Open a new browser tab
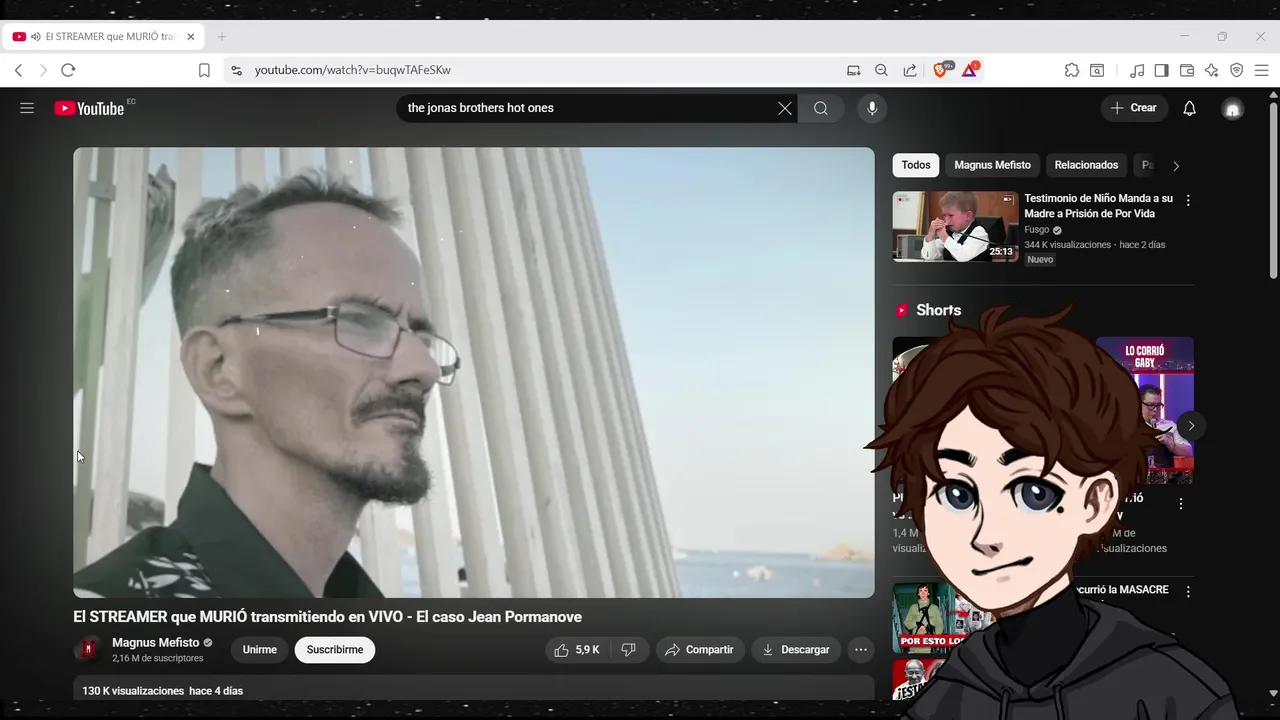This screenshot has height=720, width=1280. (x=222, y=37)
